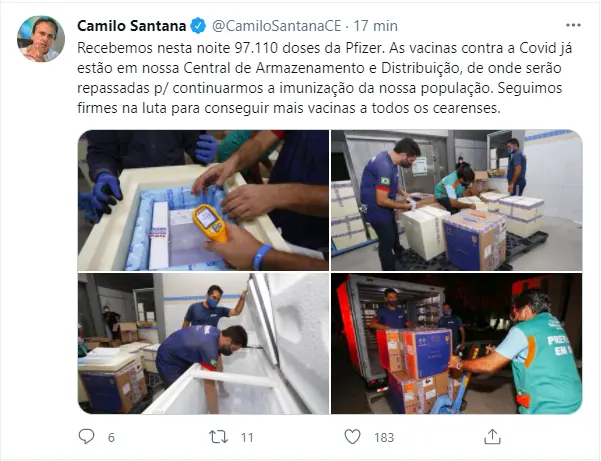
Task: Click the like count number 183
Action: tap(384, 437)
